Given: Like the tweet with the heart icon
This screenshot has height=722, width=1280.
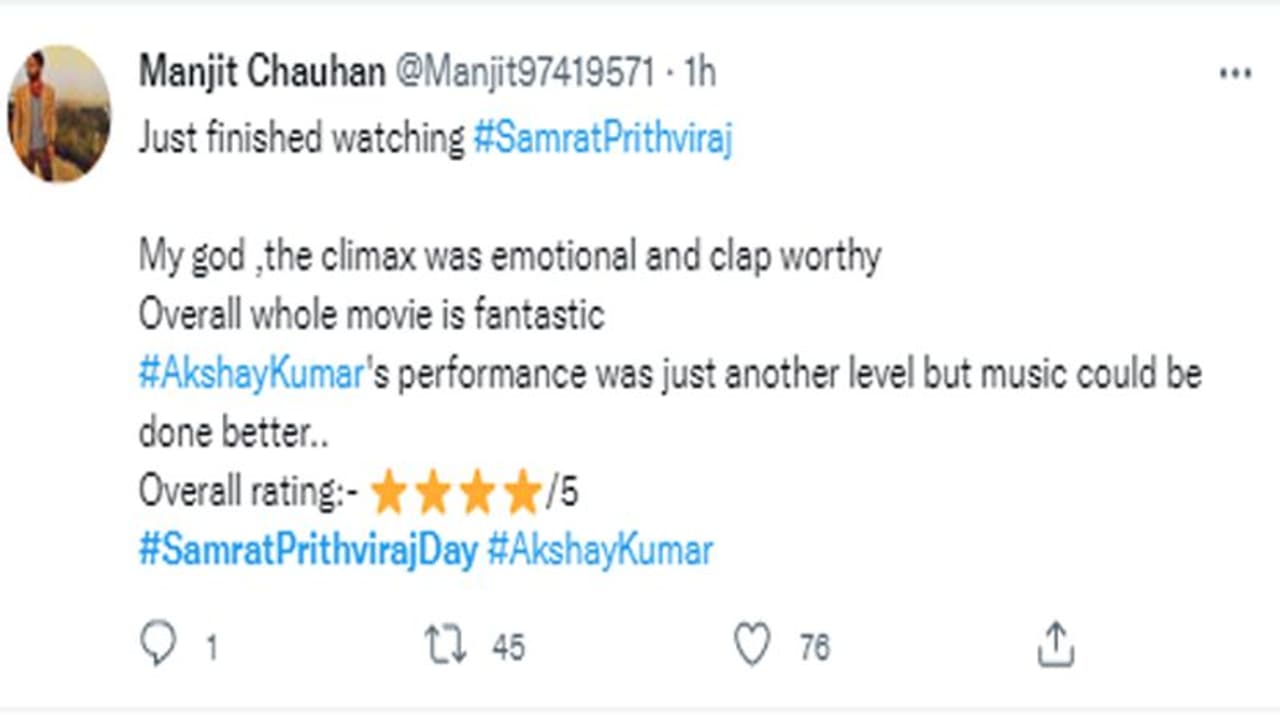Looking at the screenshot, I should pos(752,645).
